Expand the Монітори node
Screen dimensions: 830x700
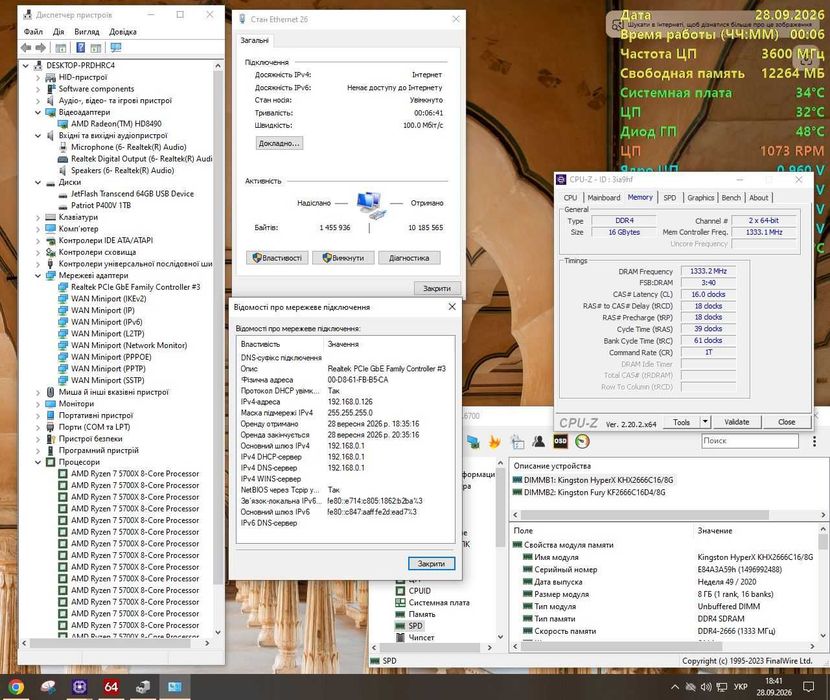(x=38, y=403)
